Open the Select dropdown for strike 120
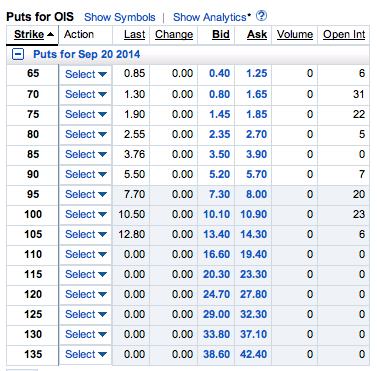377x371 pixels. pos(86,294)
